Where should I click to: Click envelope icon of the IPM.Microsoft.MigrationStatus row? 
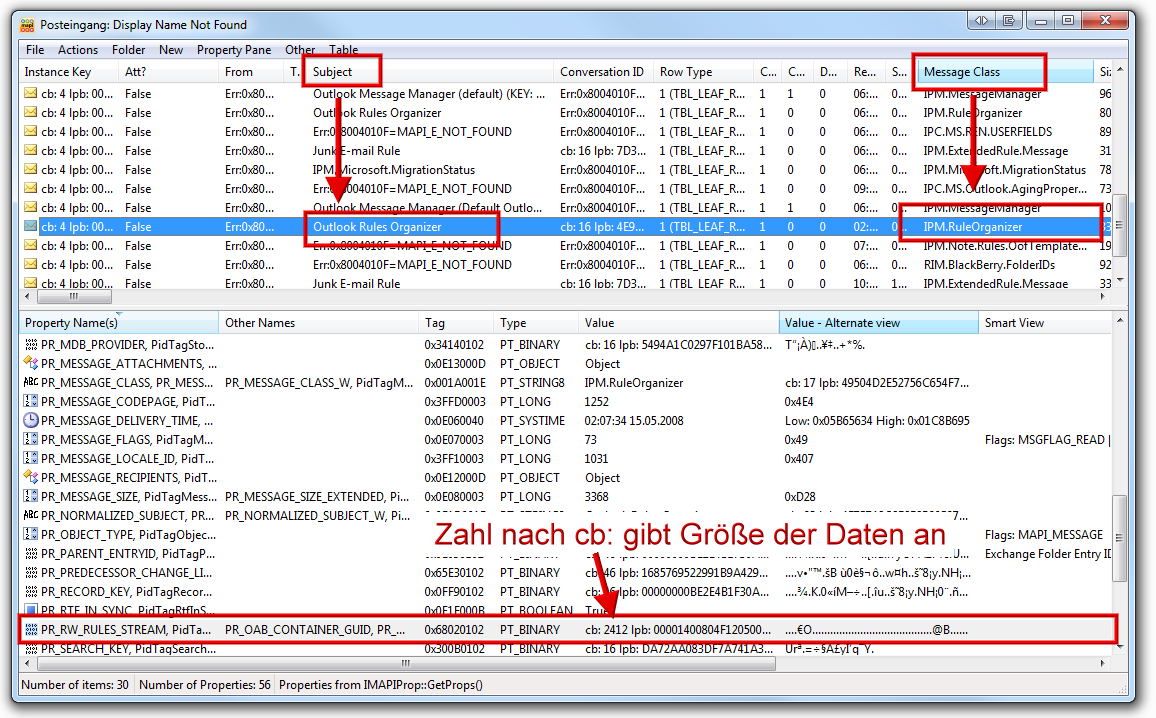click(x=31, y=170)
